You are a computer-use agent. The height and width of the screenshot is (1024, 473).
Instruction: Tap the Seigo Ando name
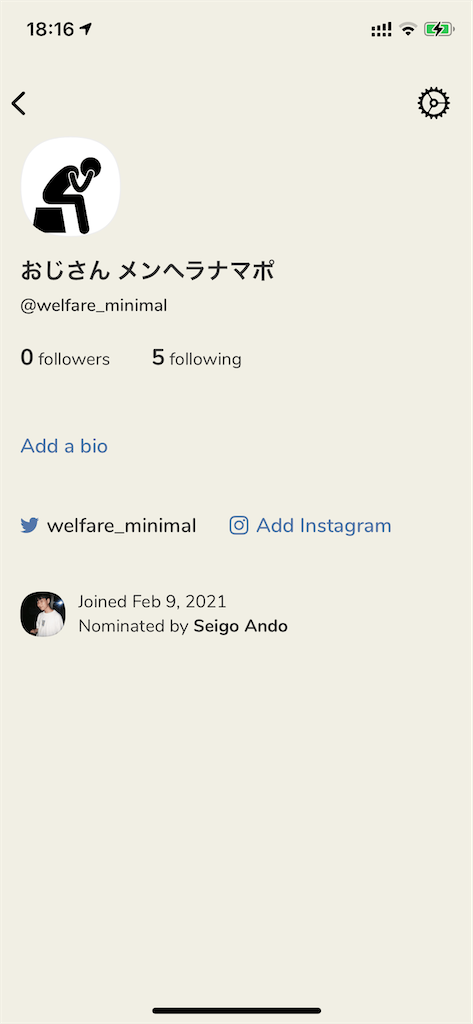pos(240,626)
